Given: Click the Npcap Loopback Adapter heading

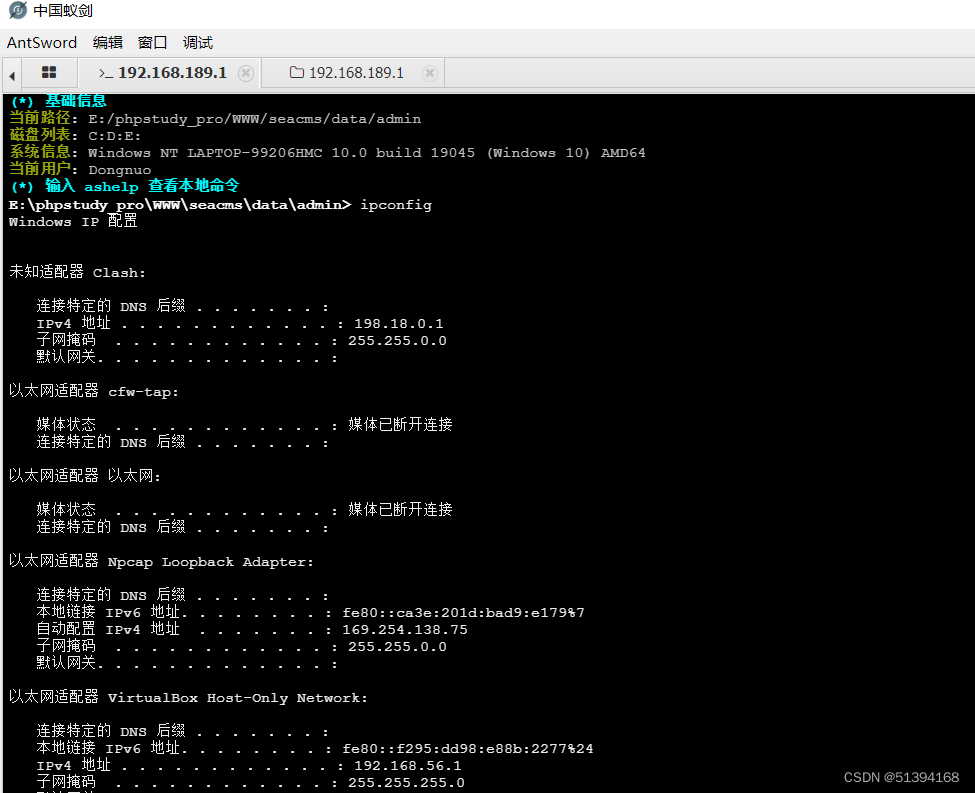Looking at the screenshot, I should pos(161,562).
